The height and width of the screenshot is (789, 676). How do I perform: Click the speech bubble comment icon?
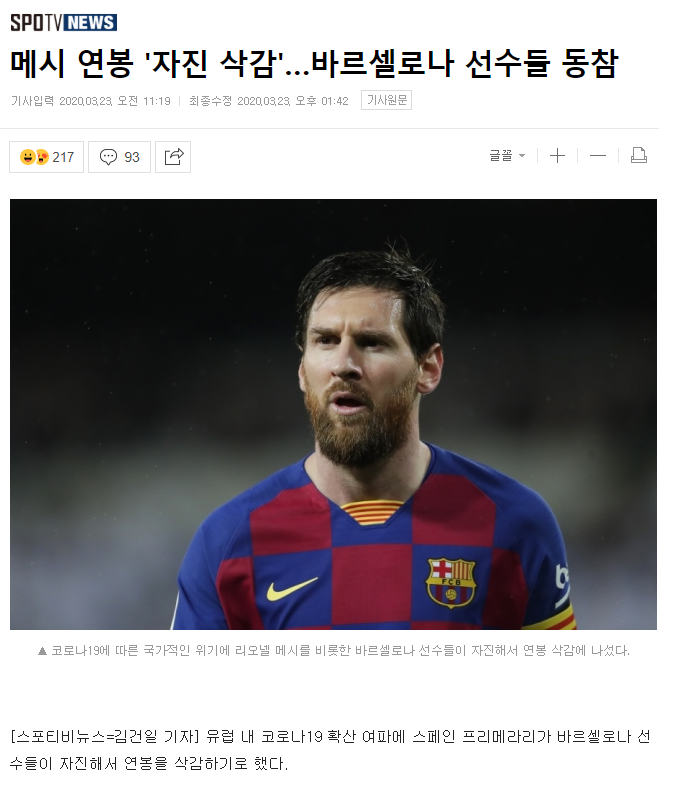(x=108, y=157)
